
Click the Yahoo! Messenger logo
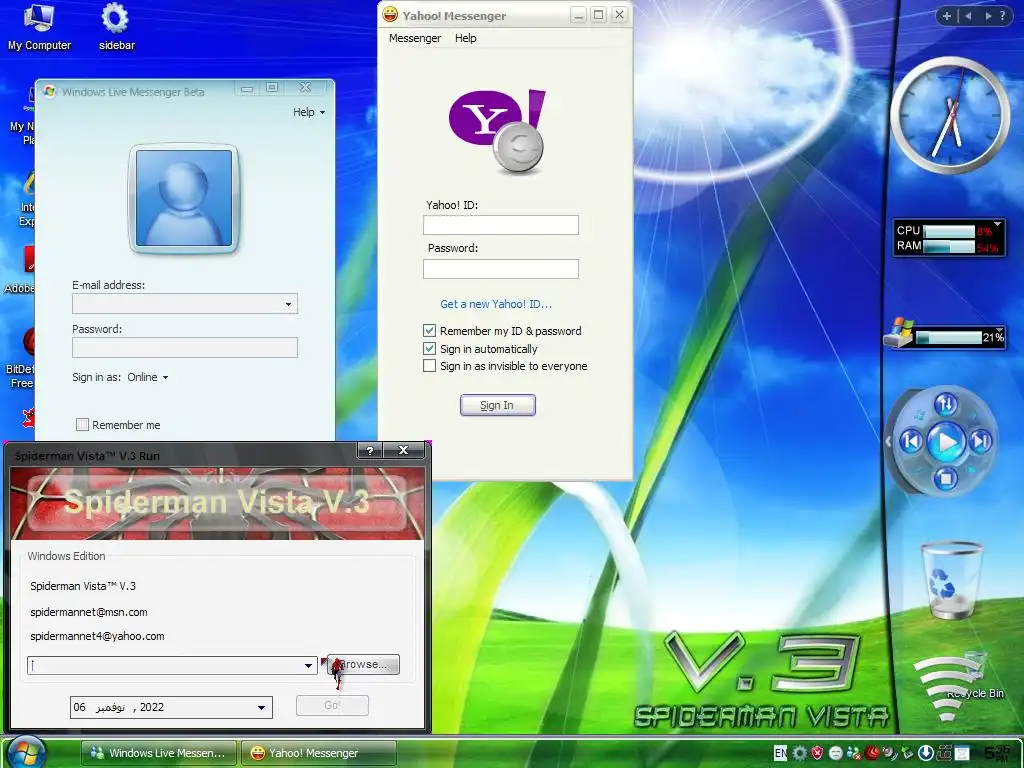(x=497, y=131)
